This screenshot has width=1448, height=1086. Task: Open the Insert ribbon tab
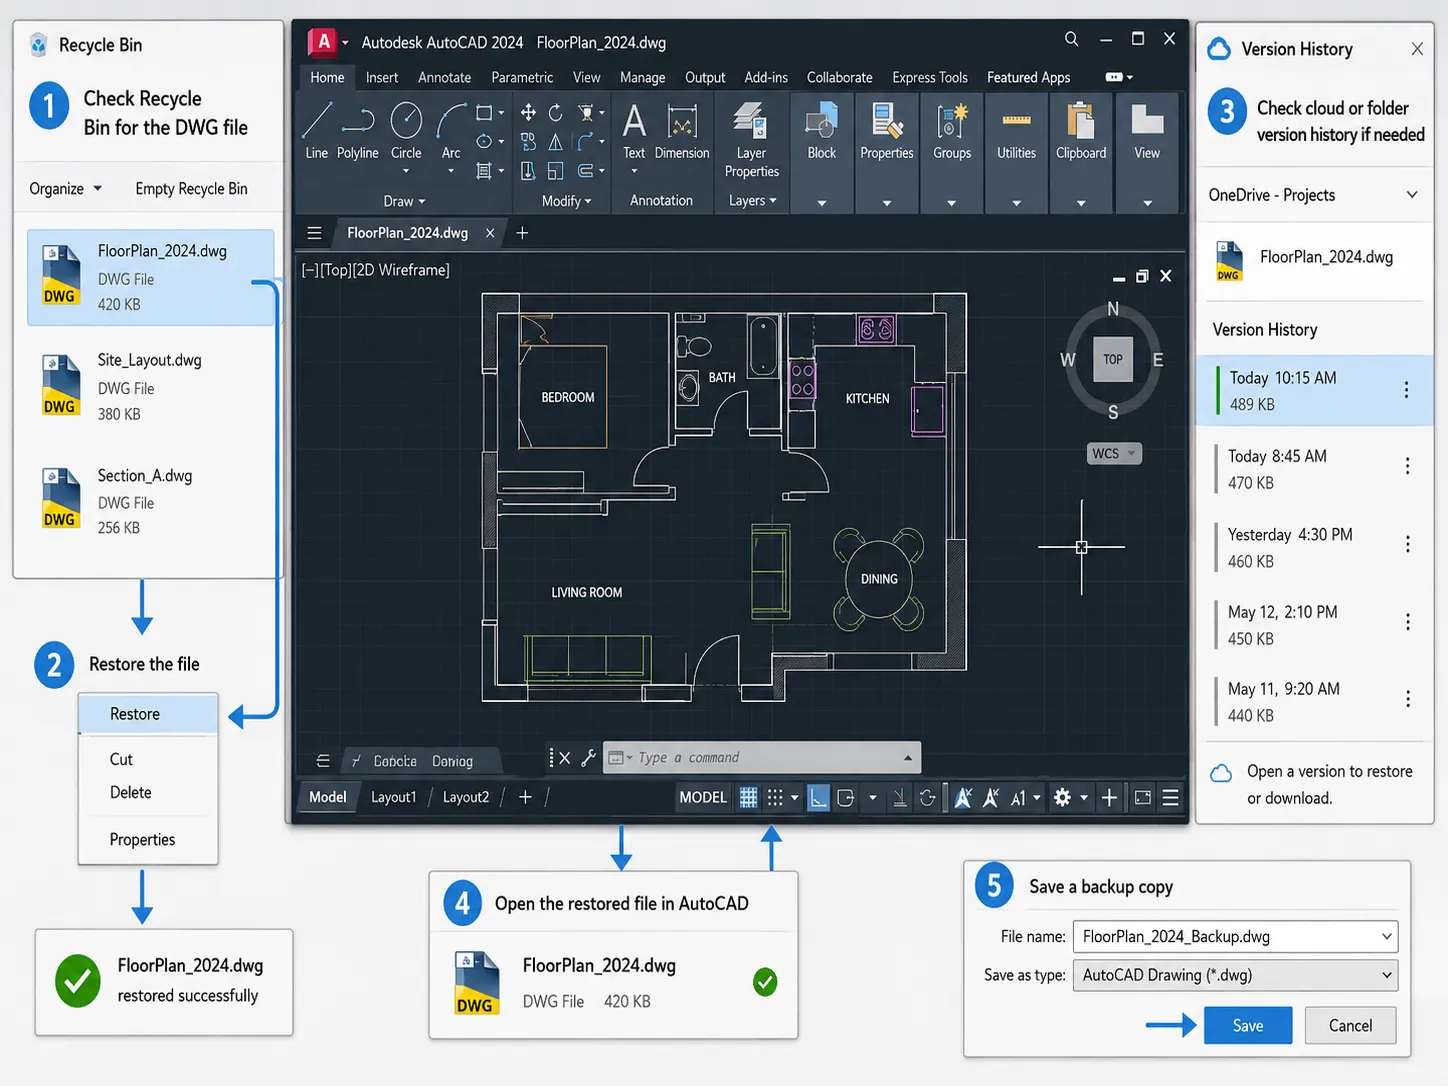(382, 77)
